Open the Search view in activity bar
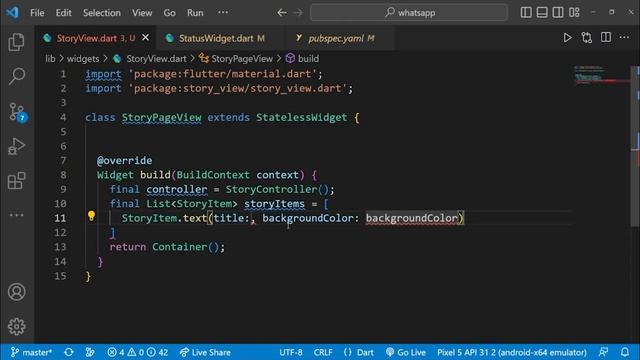640x360 pixels. coord(16,76)
